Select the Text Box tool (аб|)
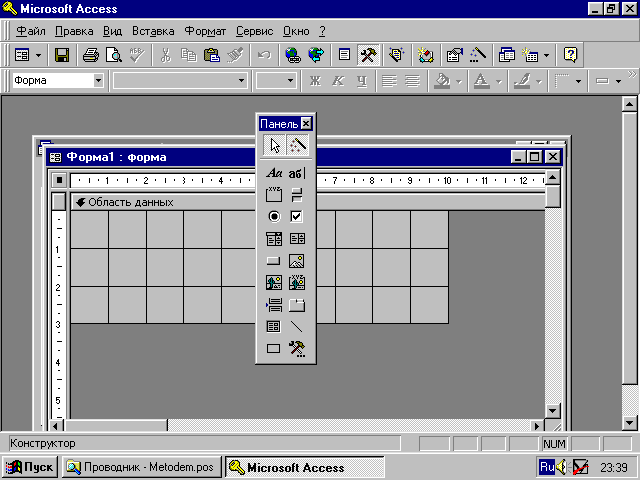Screen dimensions: 640x480 pyautogui.click(x=297, y=173)
